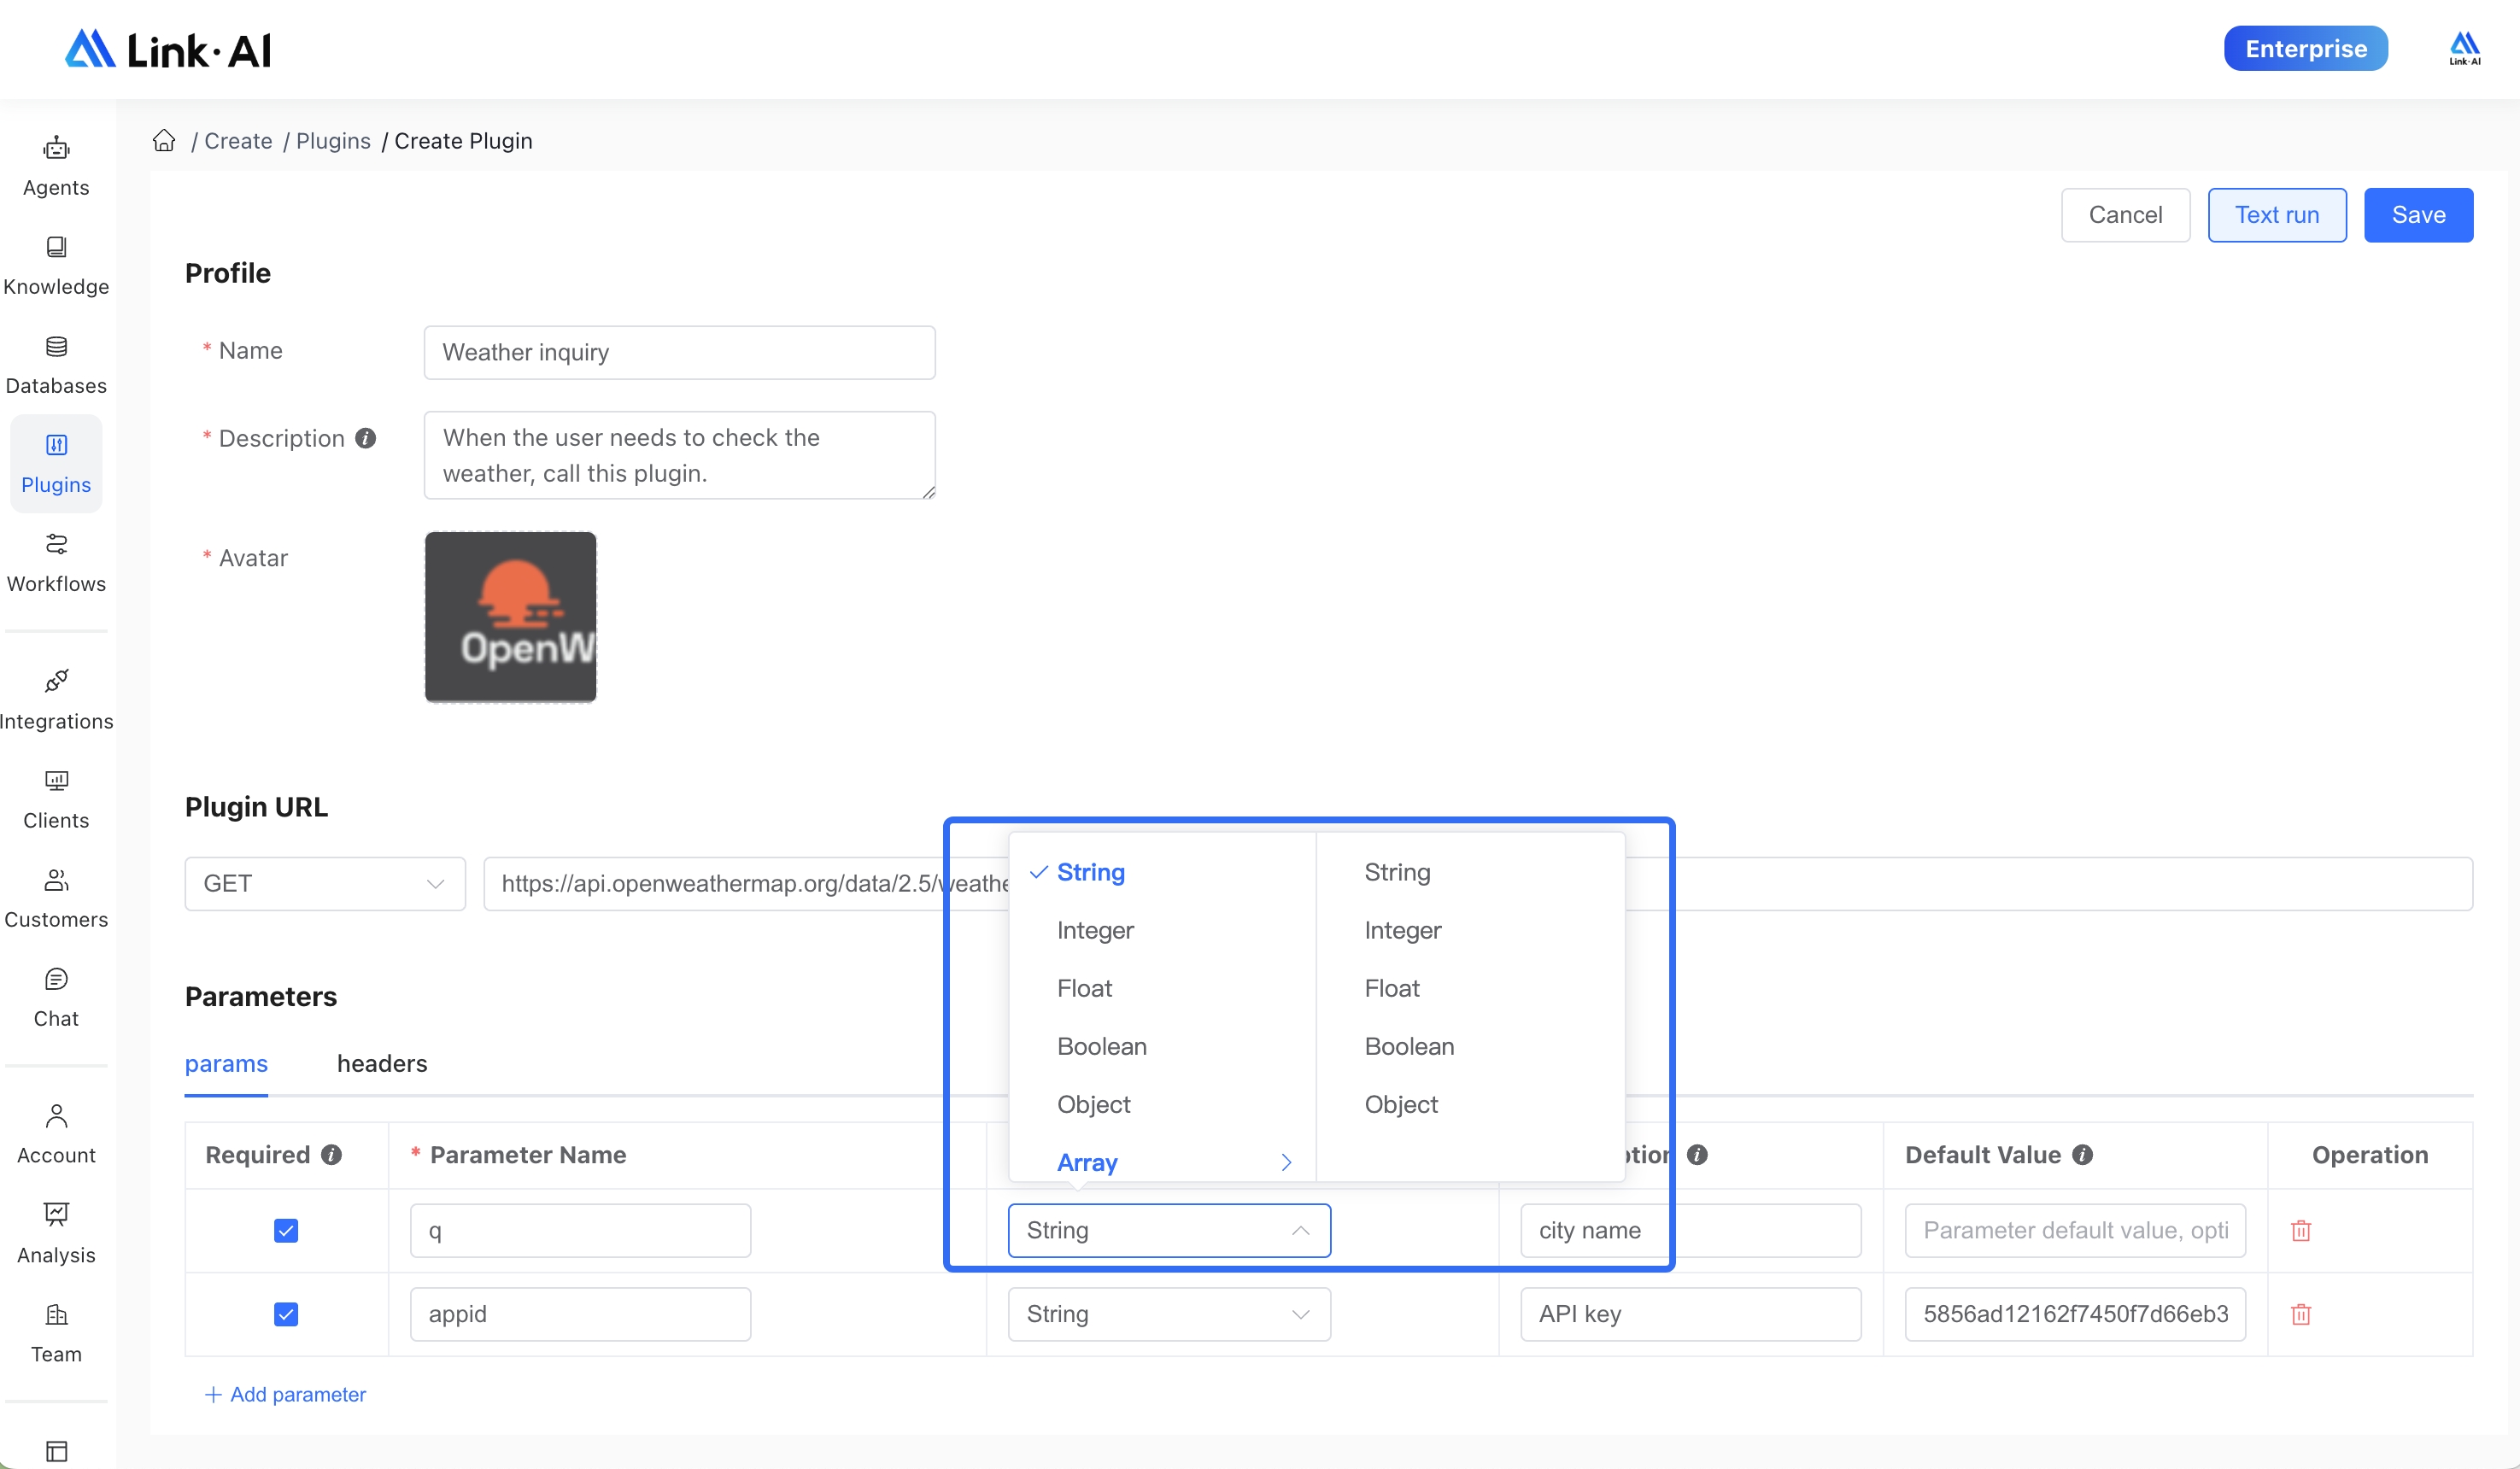The image size is (2520, 1469).
Task: Open the Databases section
Action: point(56,365)
